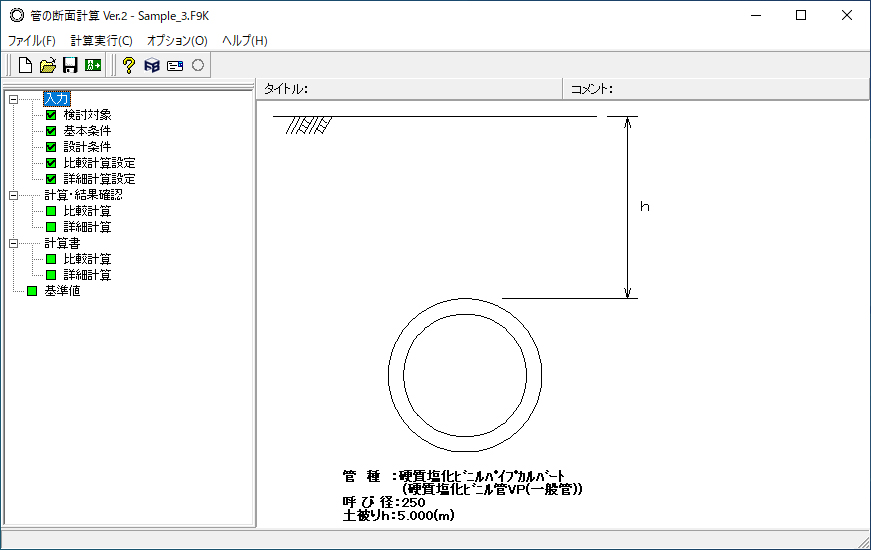
Task: Collapse the 計算・結果確認 tree node
Action: pos(13,196)
